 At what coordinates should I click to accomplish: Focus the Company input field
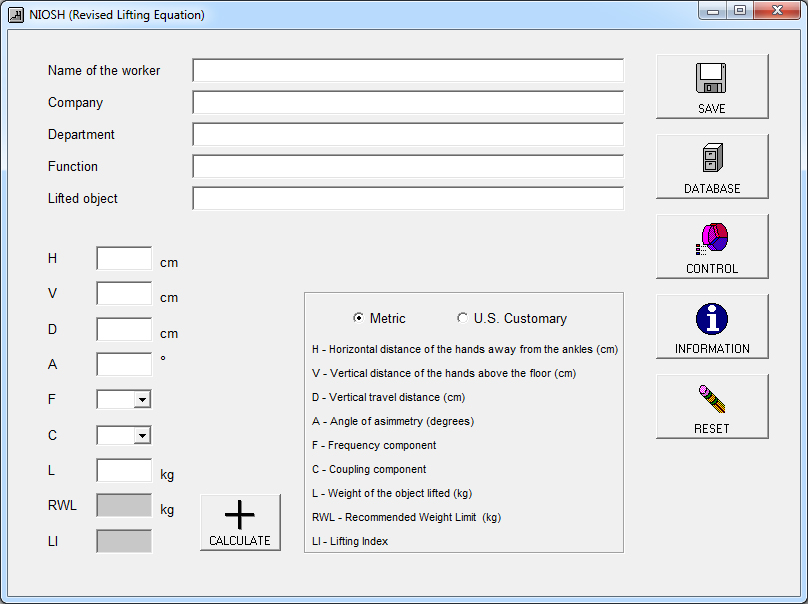[408, 102]
